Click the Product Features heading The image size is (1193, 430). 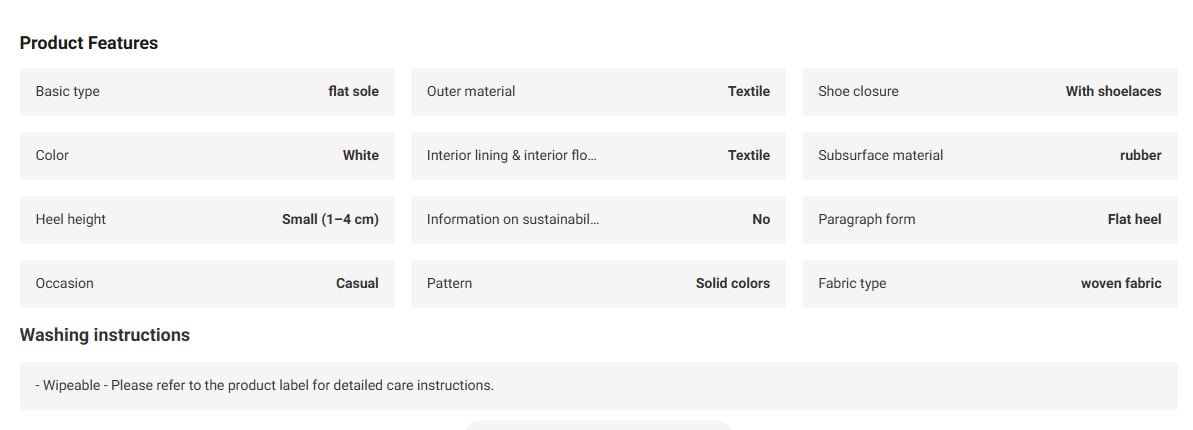[89, 43]
